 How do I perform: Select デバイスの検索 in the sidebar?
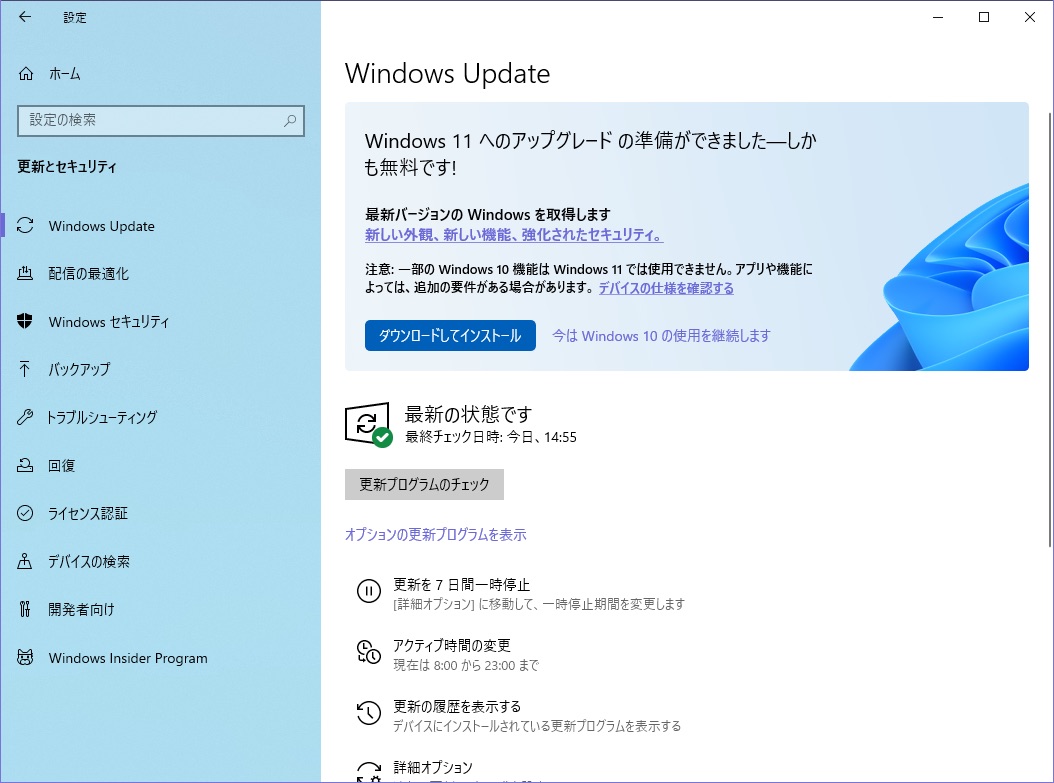tap(161, 562)
